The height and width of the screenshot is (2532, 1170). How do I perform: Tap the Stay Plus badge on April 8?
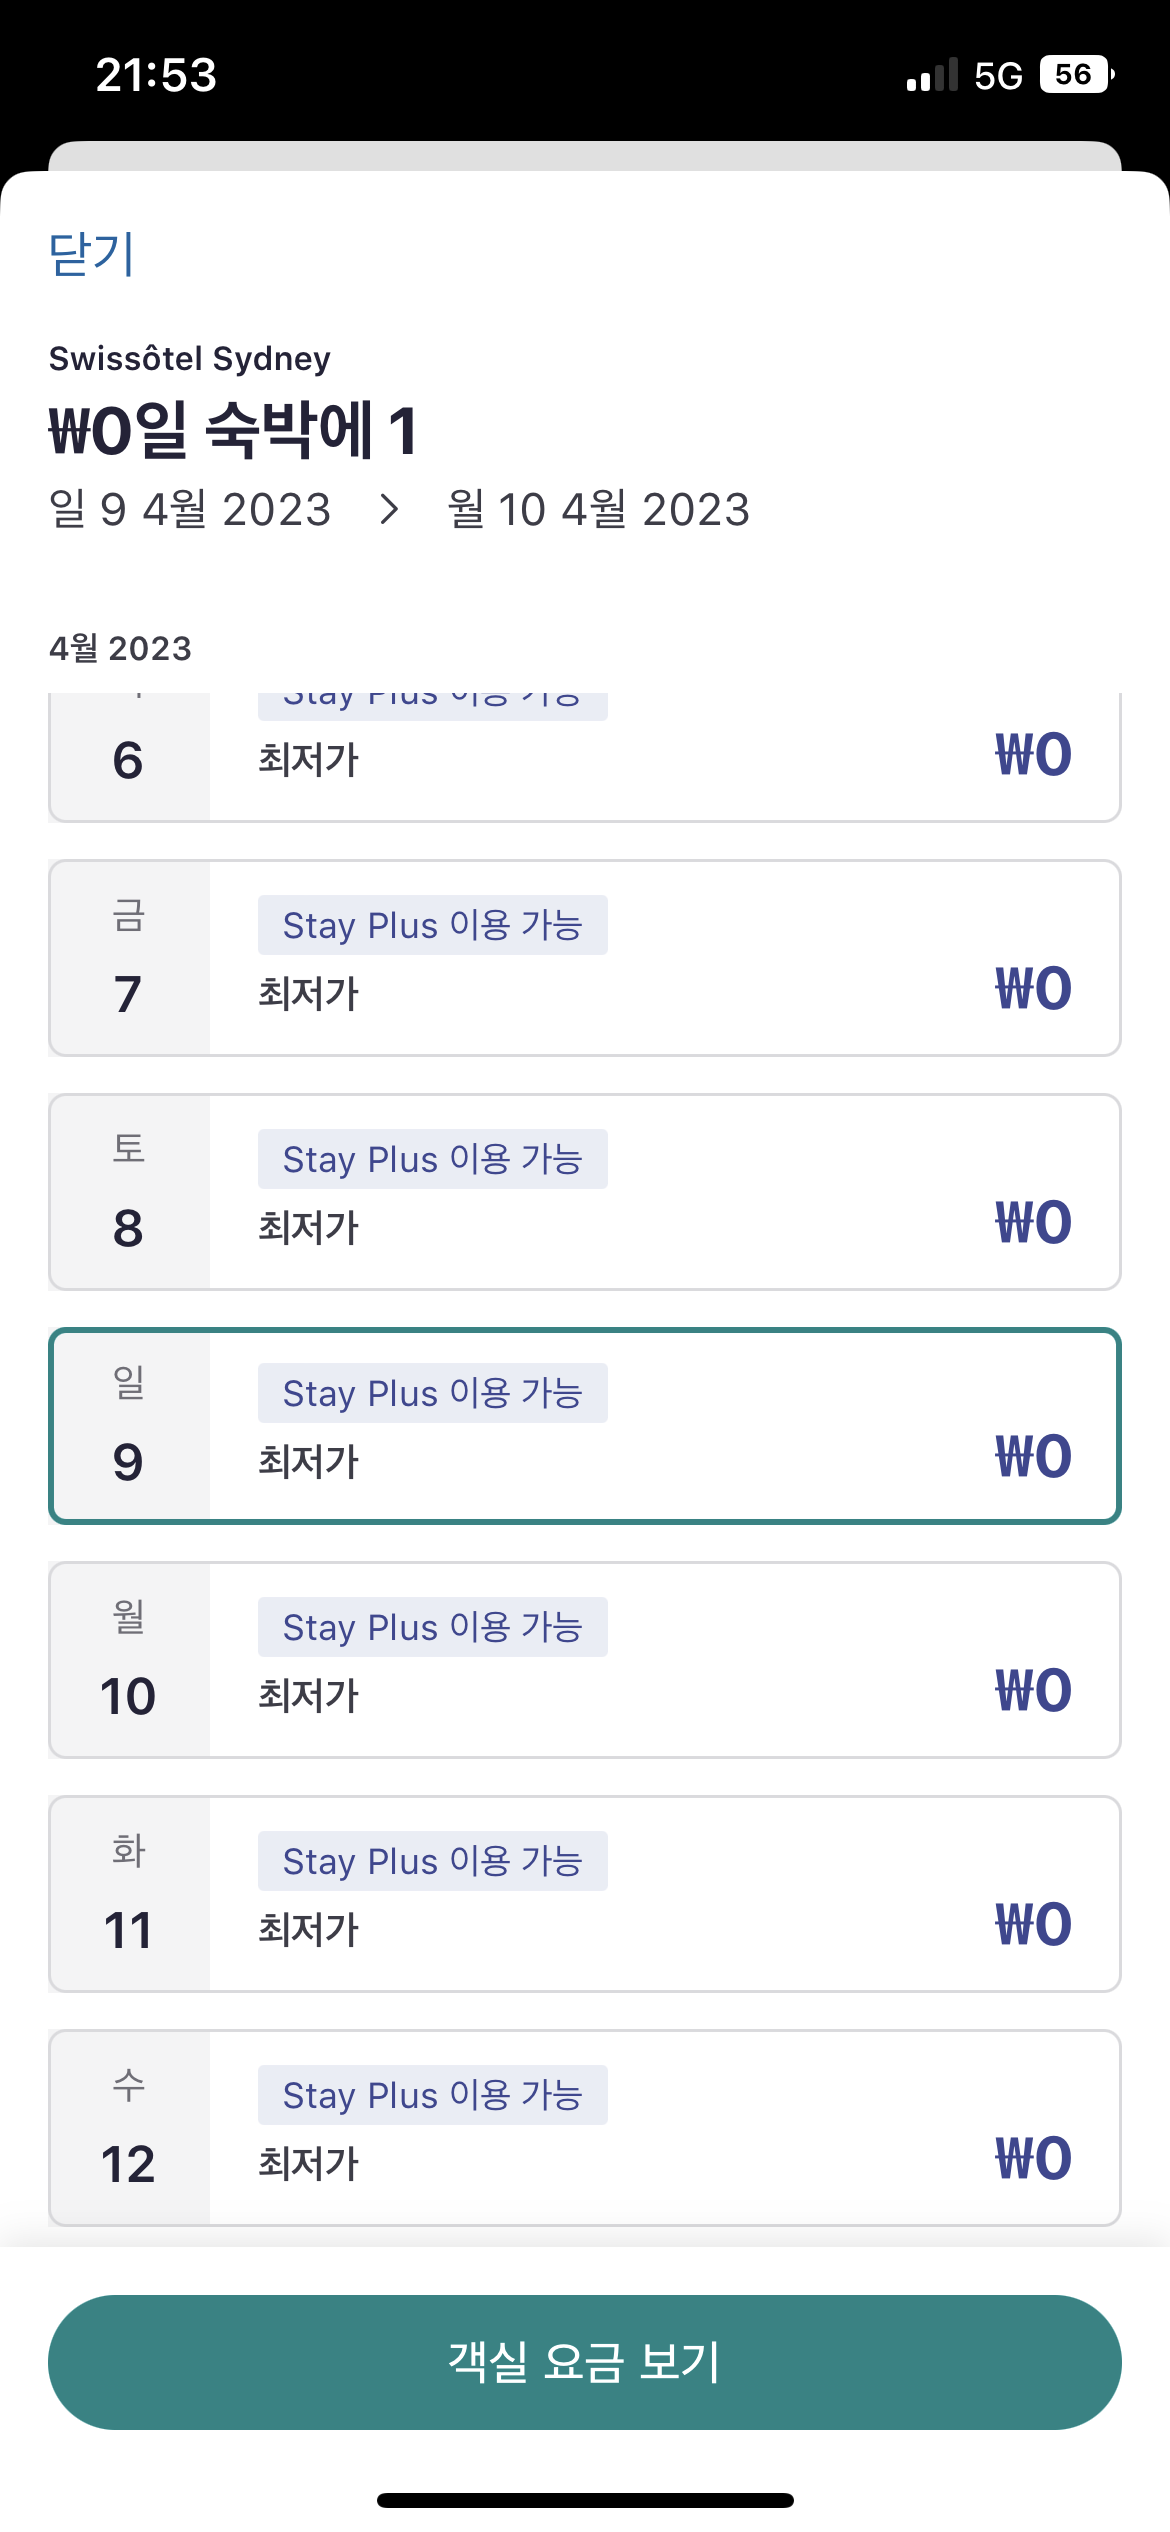click(x=432, y=1158)
